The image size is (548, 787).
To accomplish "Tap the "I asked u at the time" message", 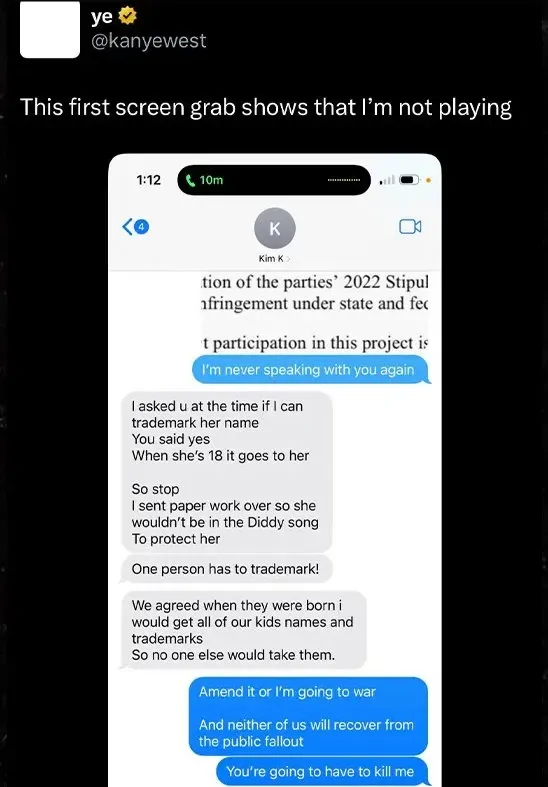I will 226,472.
